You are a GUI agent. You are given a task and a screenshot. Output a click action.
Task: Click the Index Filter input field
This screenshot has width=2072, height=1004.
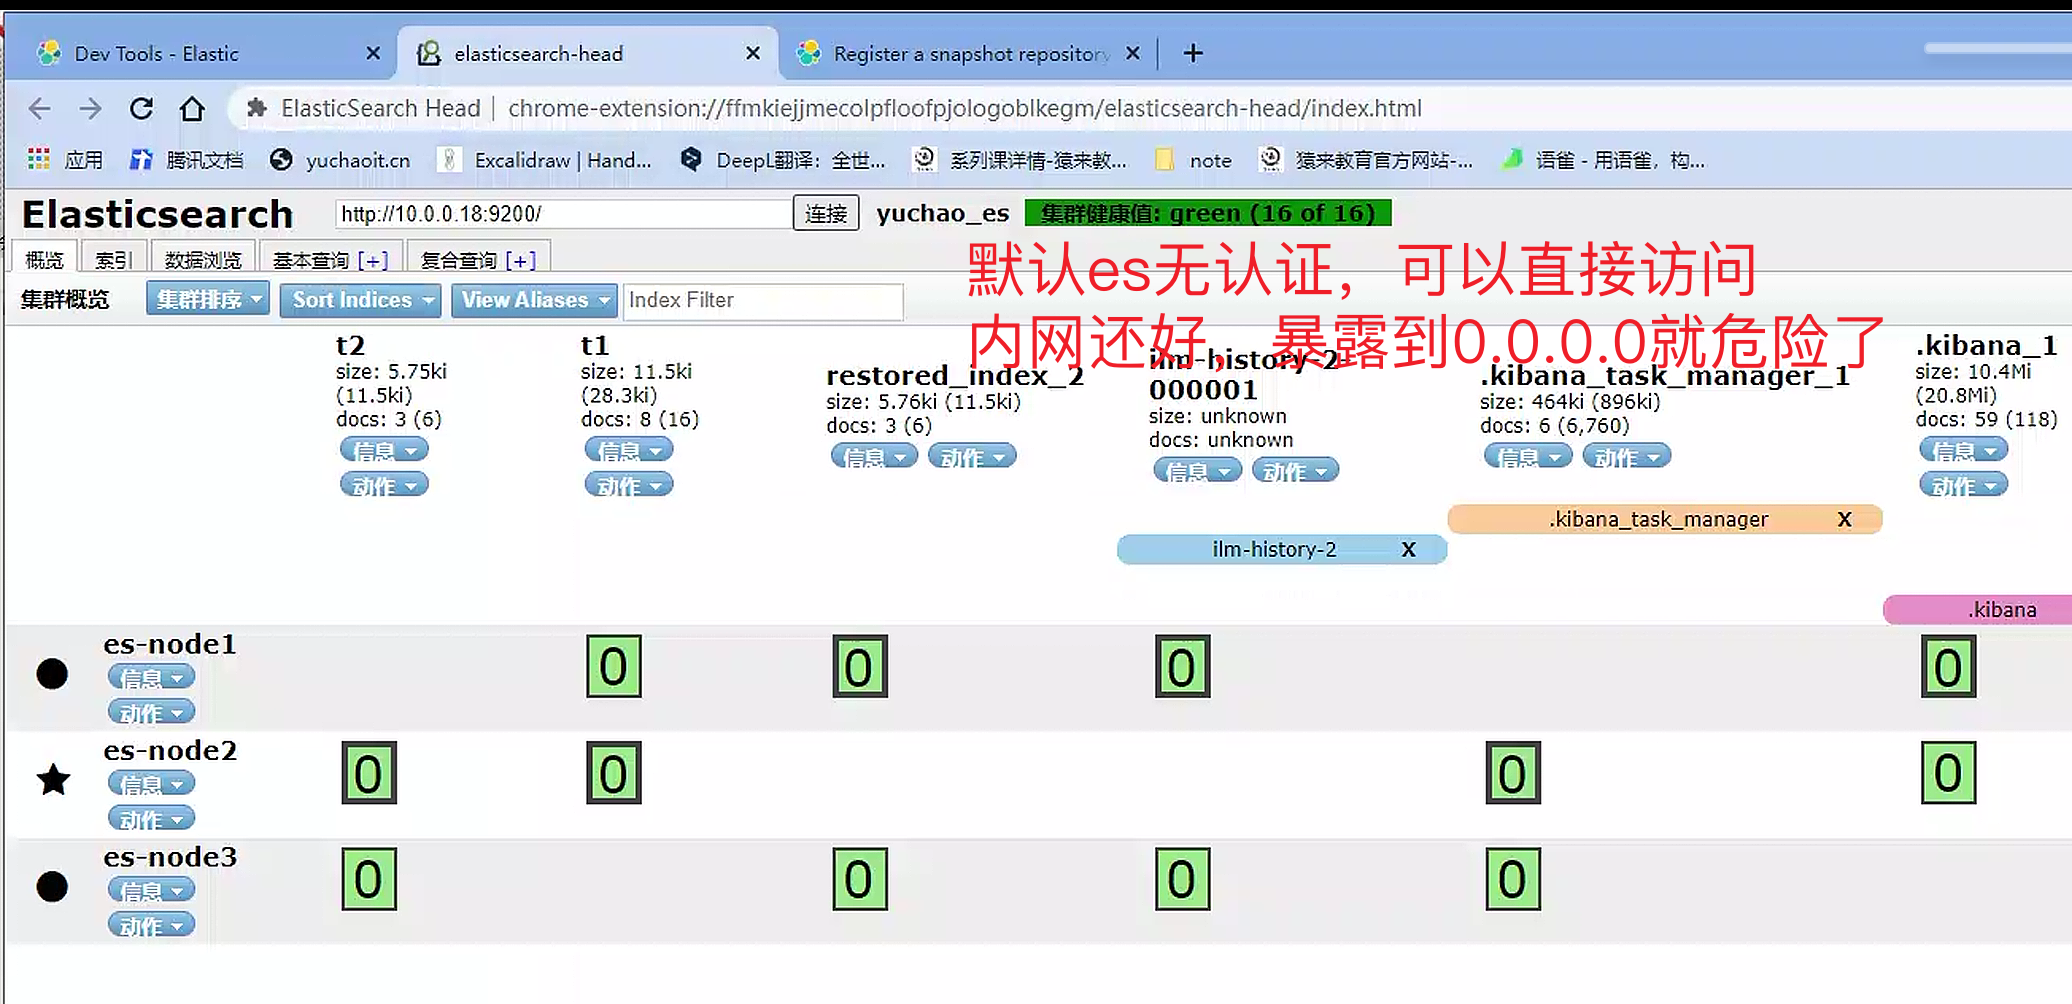coord(762,300)
